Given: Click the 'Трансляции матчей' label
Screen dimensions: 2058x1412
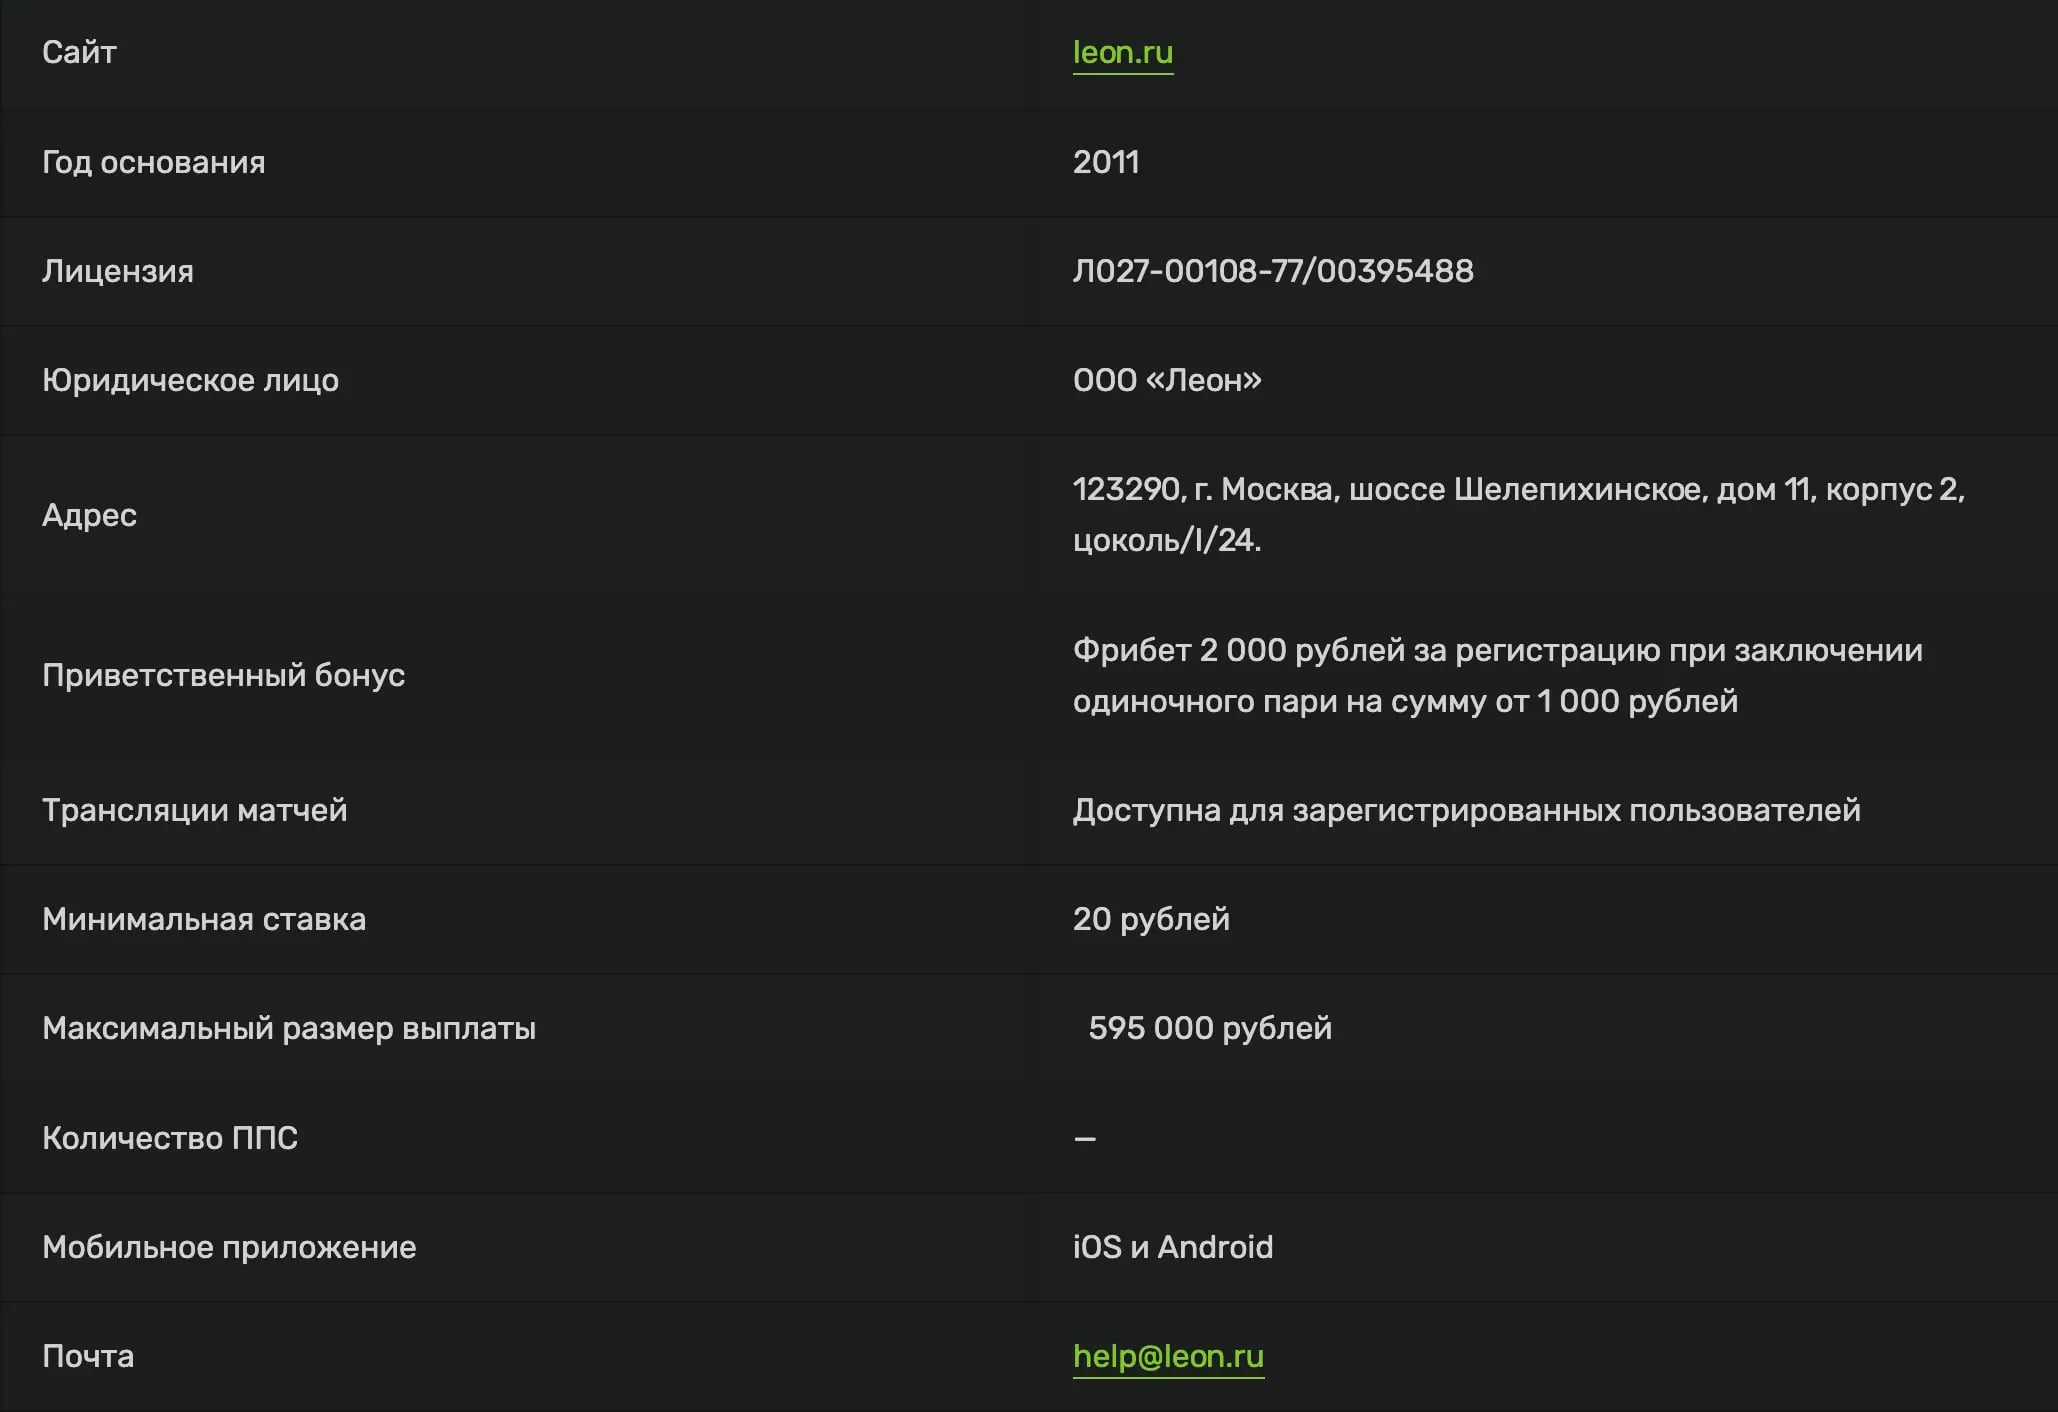Looking at the screenshot, I should 195,810.
